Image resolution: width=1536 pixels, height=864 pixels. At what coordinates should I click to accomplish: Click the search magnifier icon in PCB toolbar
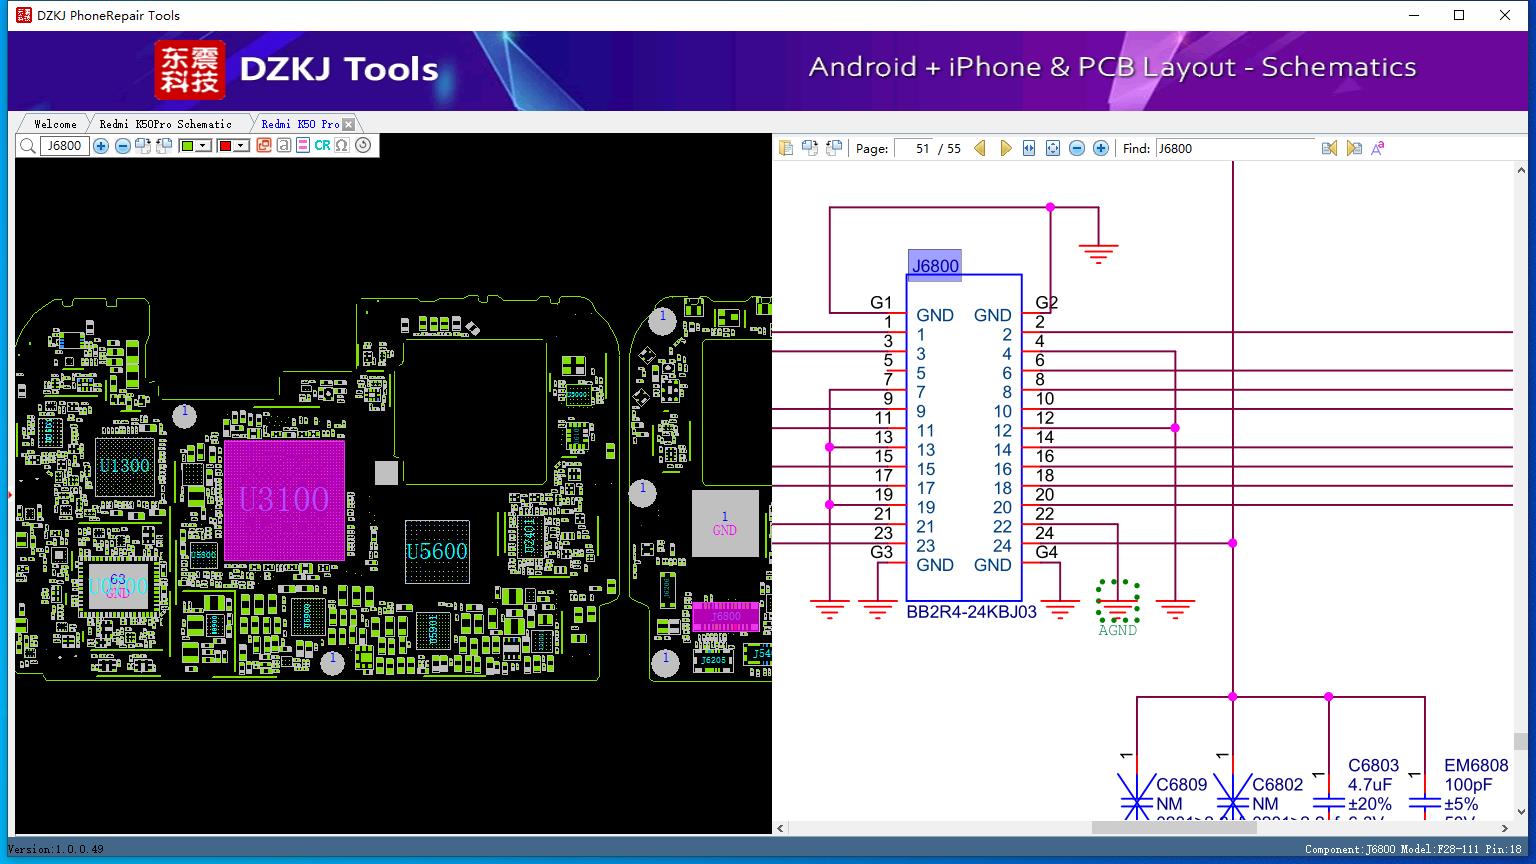coord(28,146)
